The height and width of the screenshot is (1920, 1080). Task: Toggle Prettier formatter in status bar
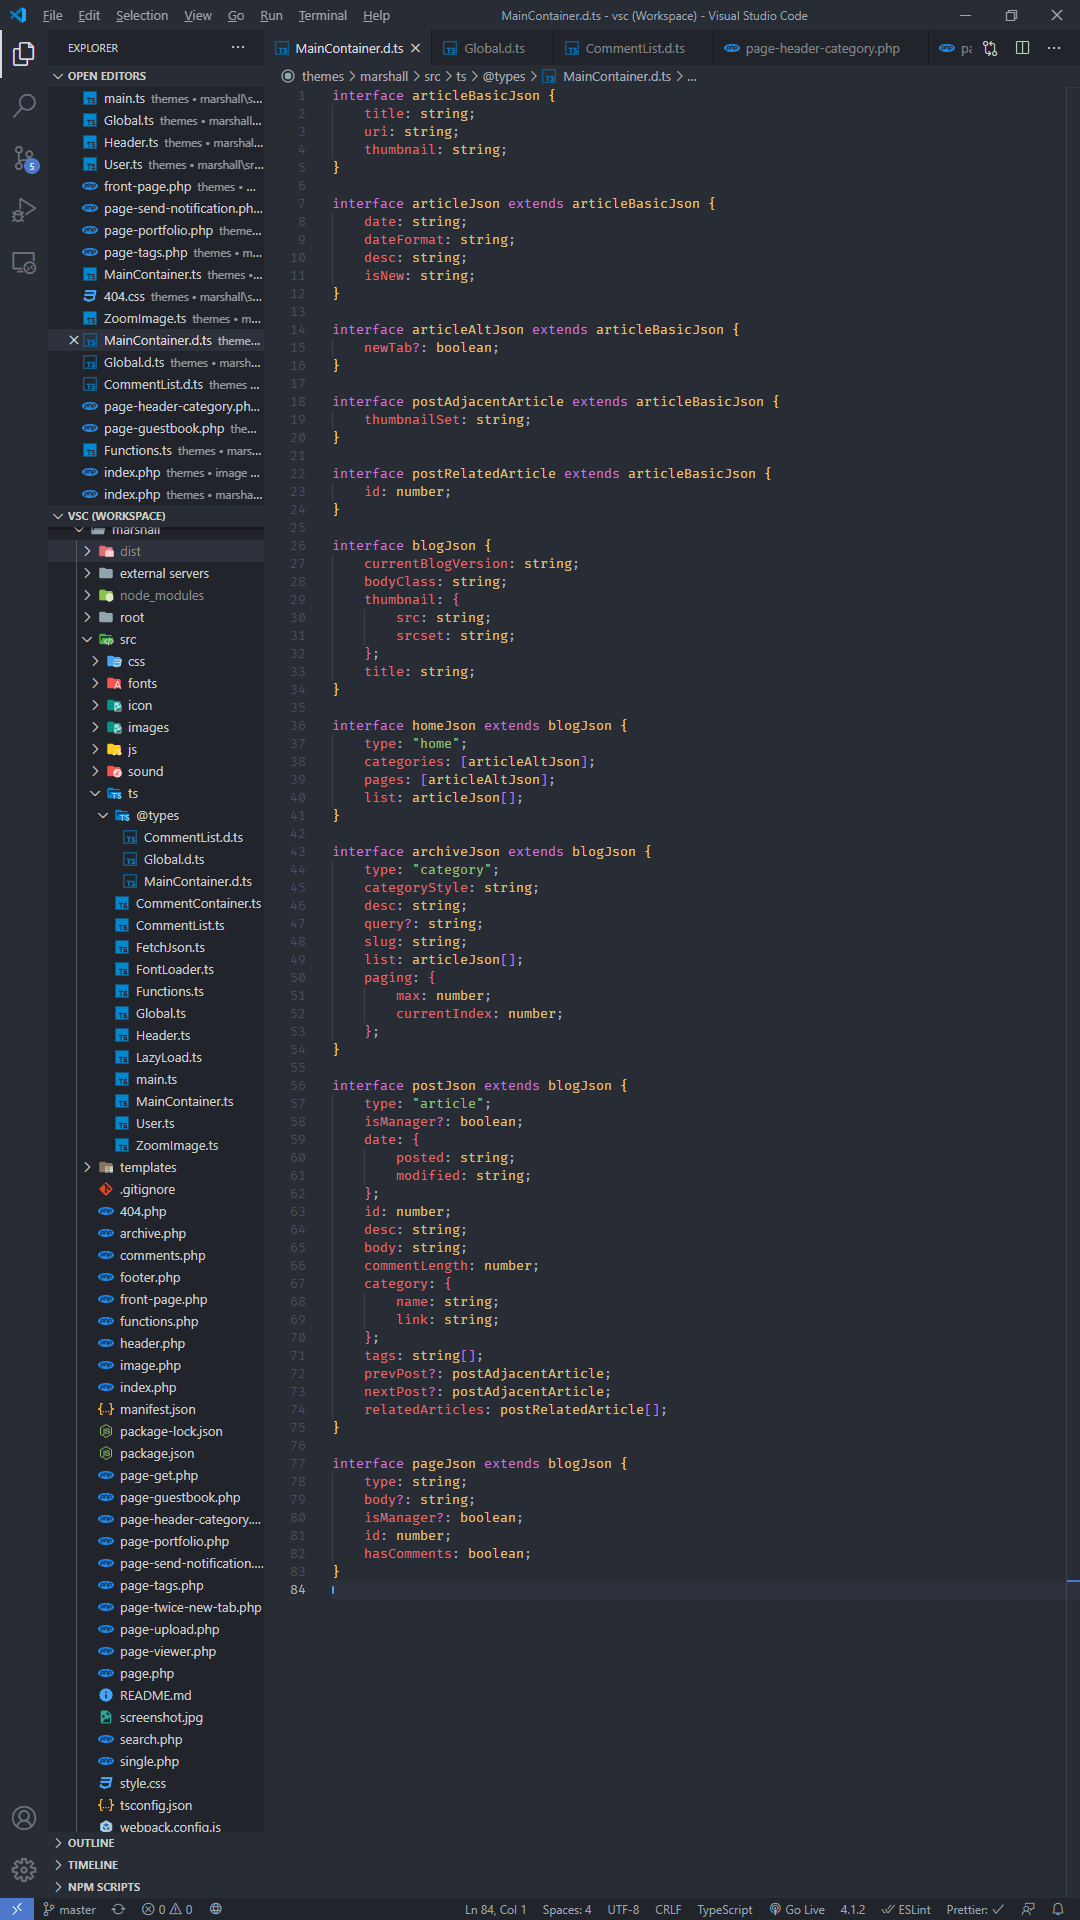tap(974, 1909)
